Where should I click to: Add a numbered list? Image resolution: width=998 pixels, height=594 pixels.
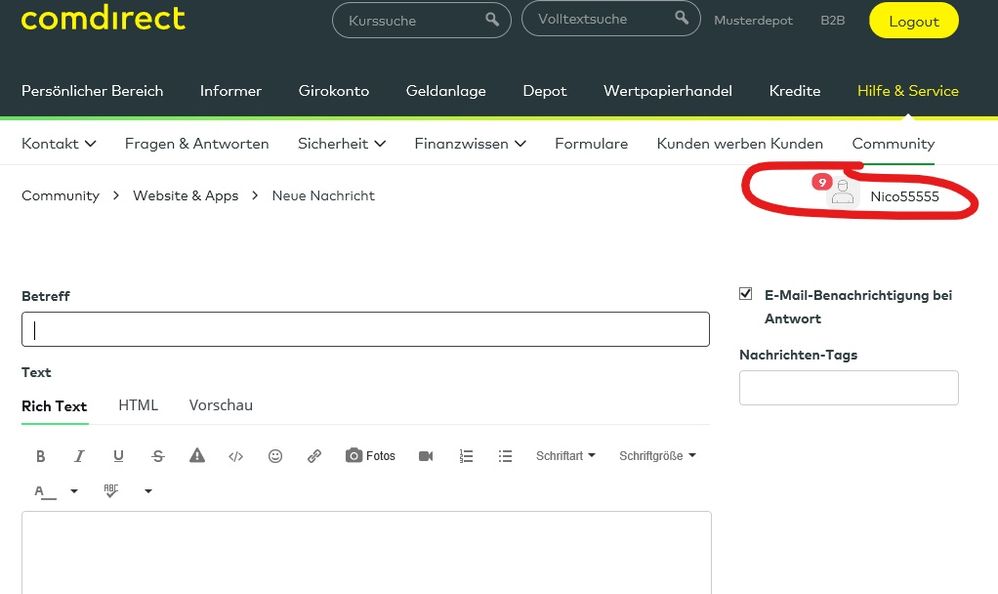pyautogui.click(x=466, y=456)
